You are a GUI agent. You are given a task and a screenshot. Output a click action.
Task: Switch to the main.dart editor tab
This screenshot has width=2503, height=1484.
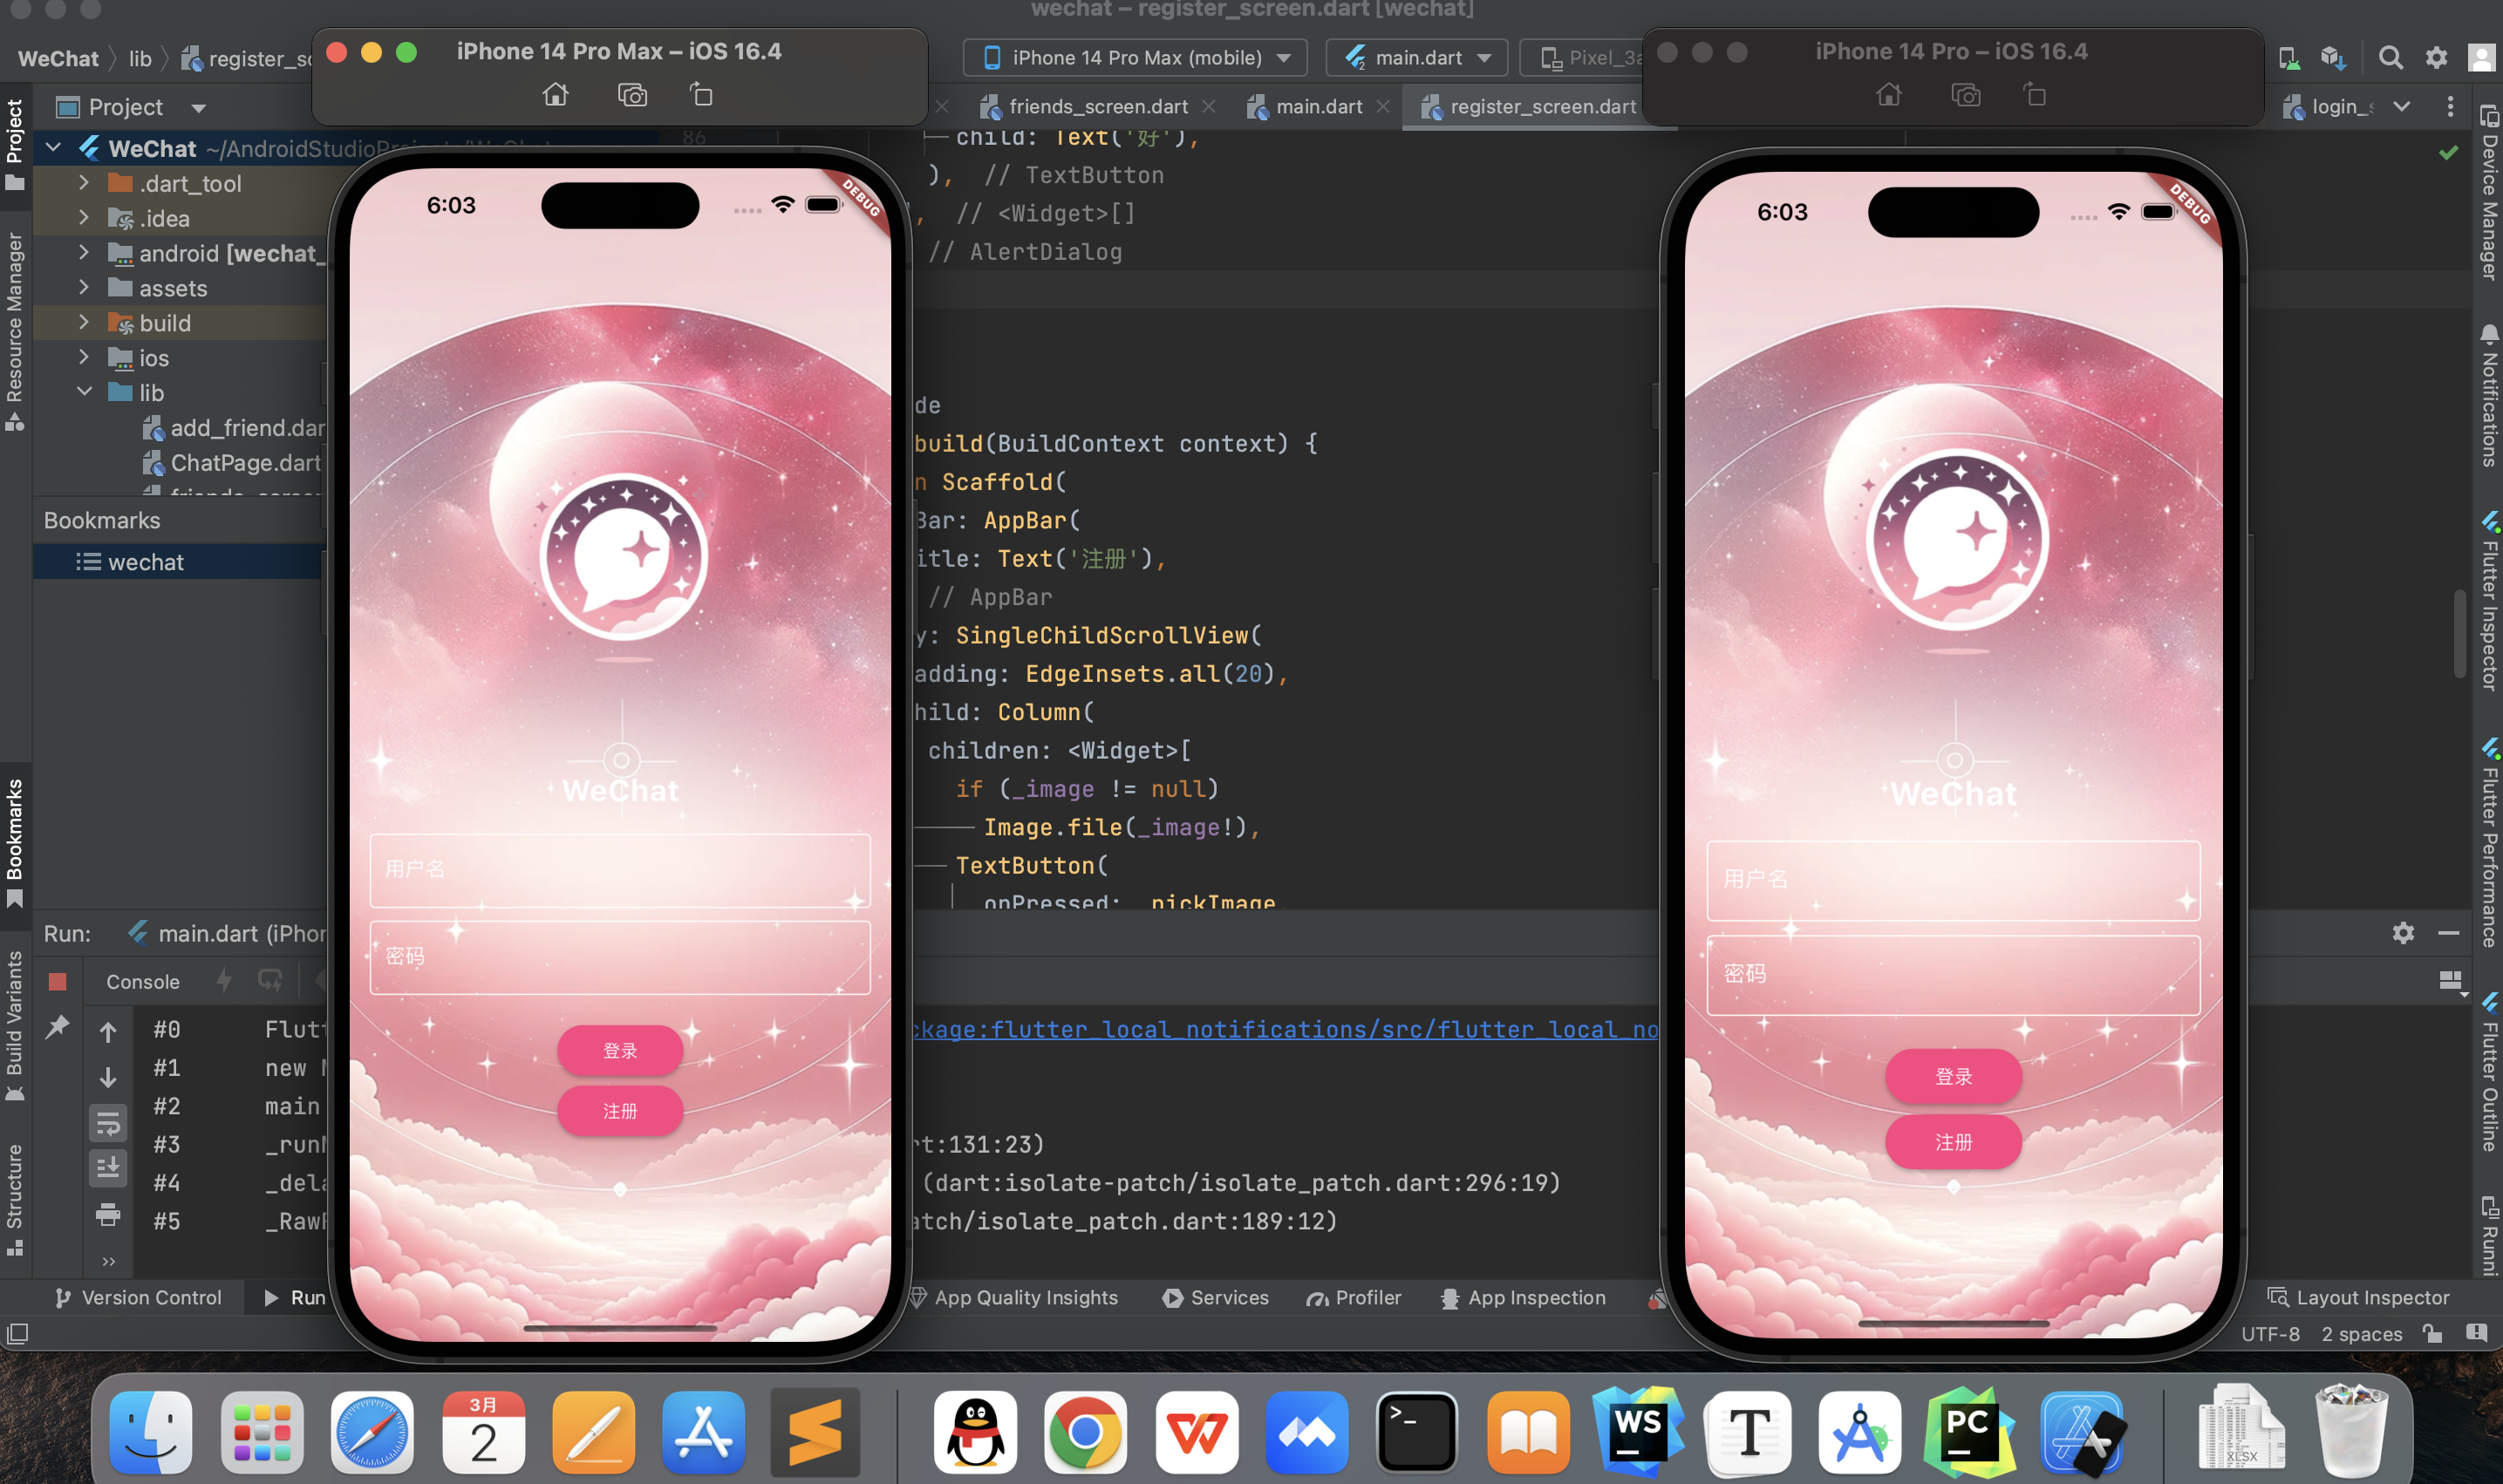click(1318, 106)
